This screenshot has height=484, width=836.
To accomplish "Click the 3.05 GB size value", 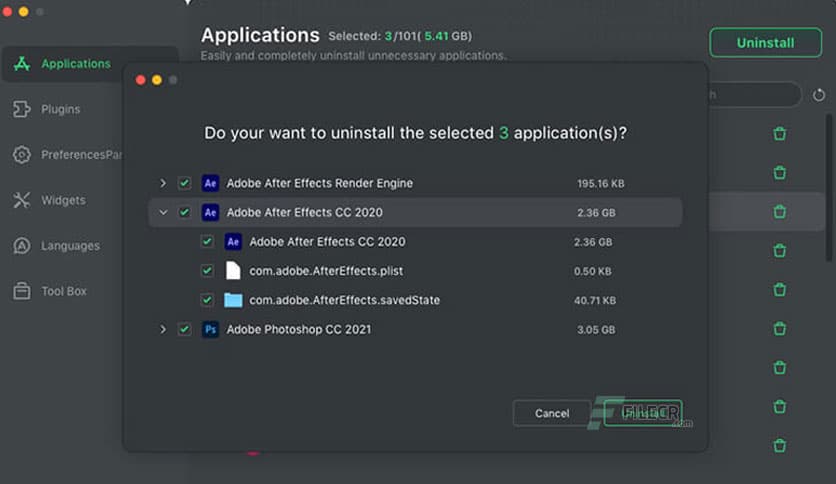I will 596,329.
